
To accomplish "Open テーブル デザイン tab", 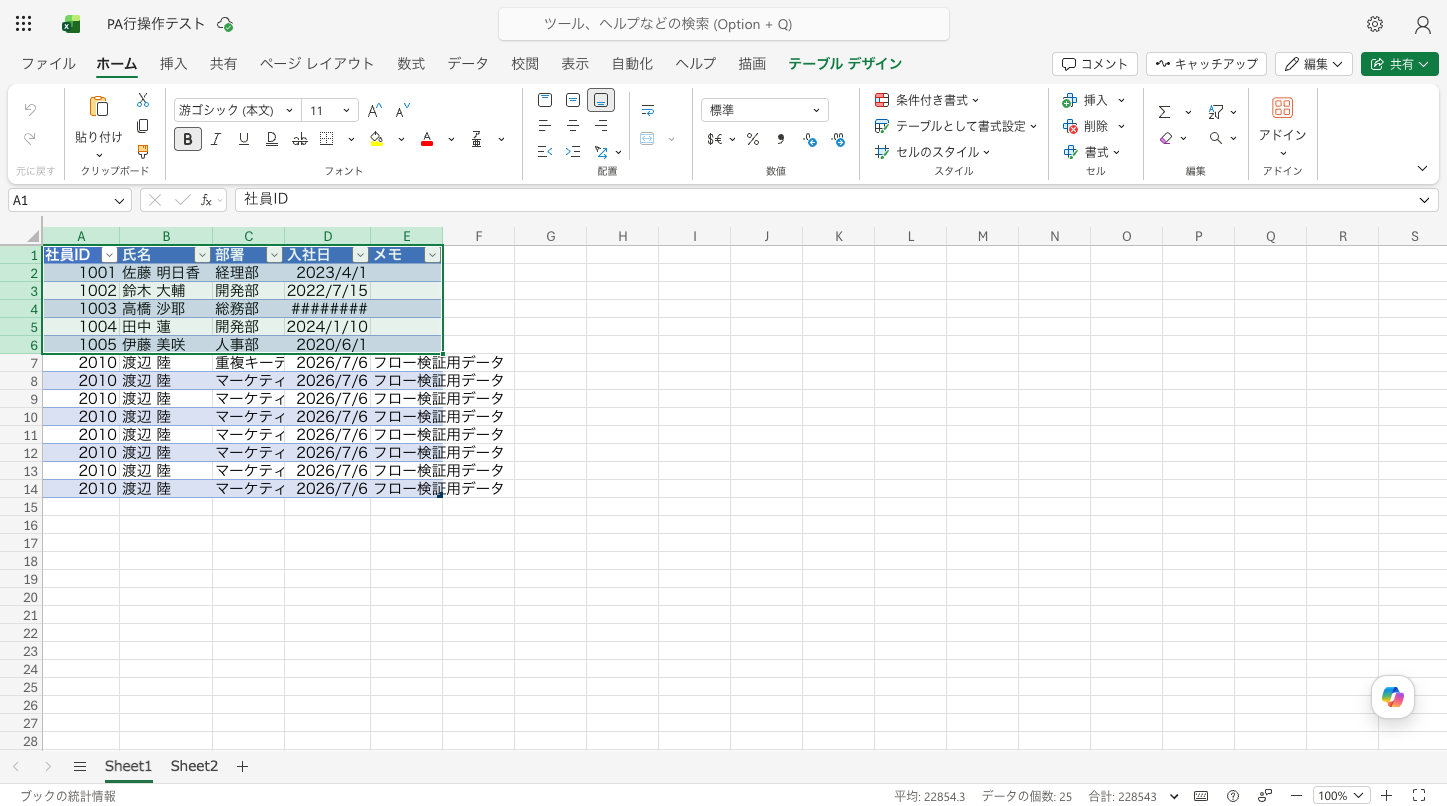I will [x=845, y=63].
